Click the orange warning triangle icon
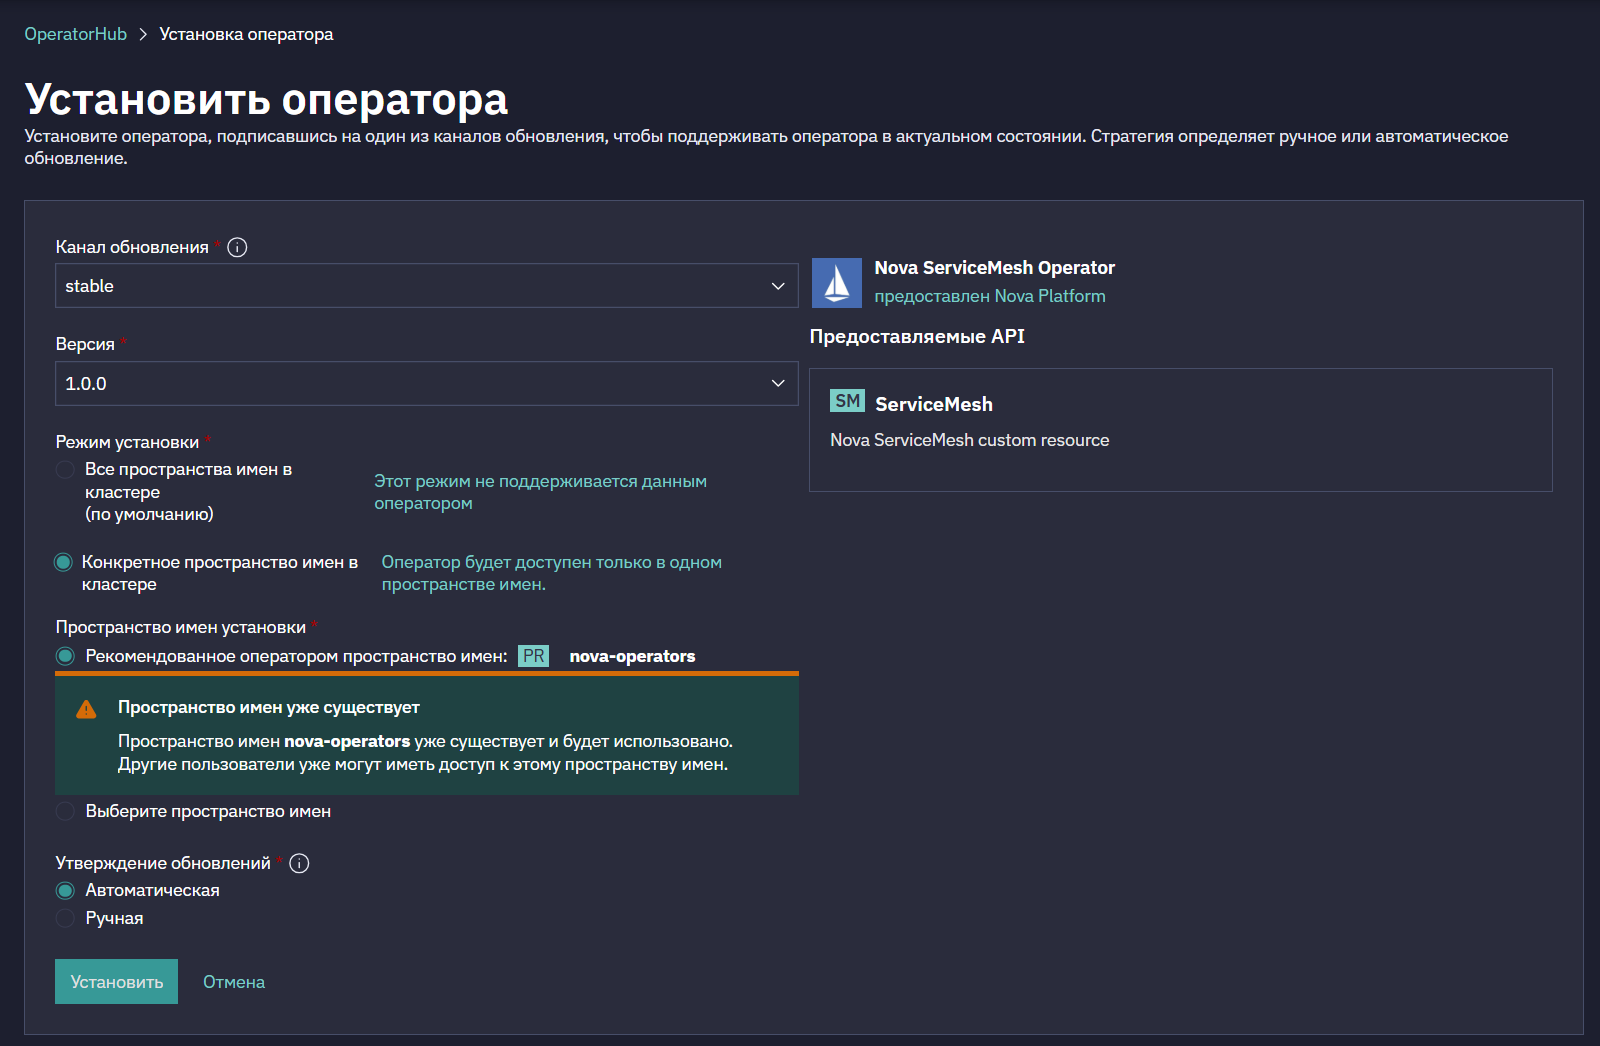The image size is (1600, 1046). (87, 709)
